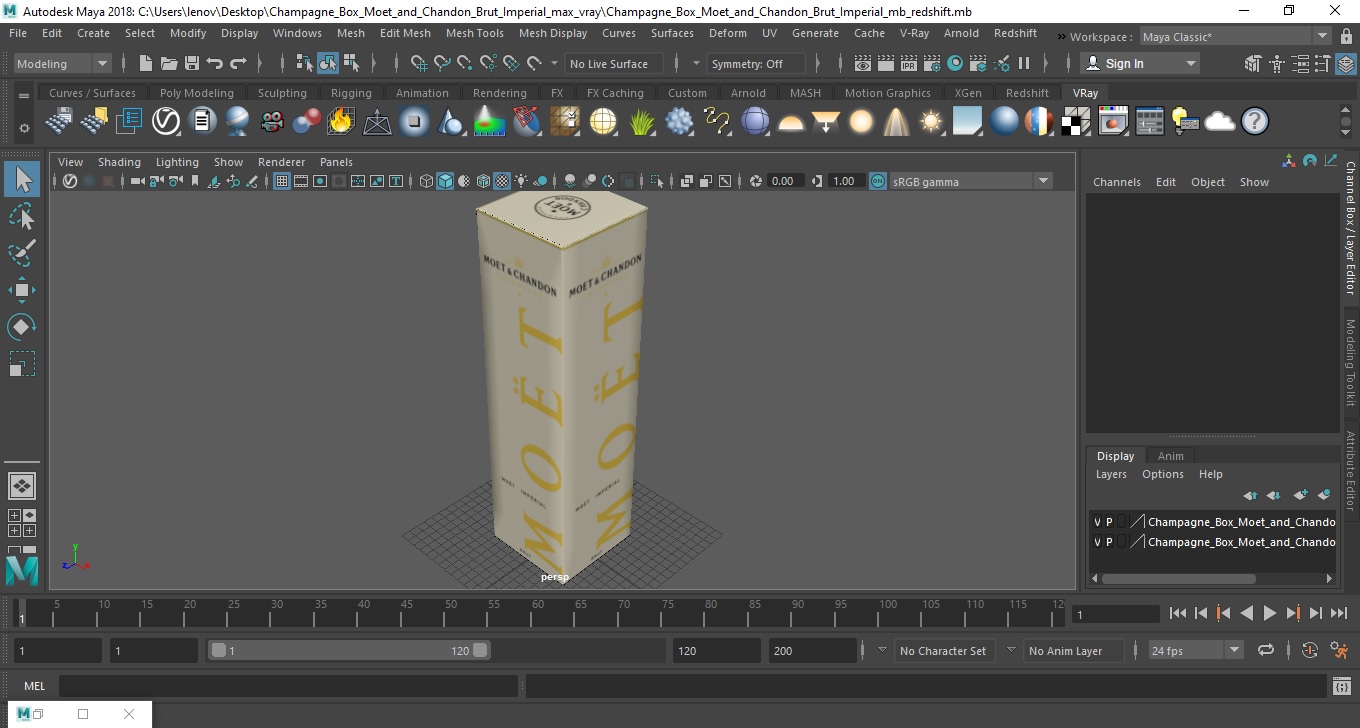Toggle wireframe display in viewport toolbar
The width and height of the screenshot is (1360, 728).
pyautogui.click(x=426, y=181)
